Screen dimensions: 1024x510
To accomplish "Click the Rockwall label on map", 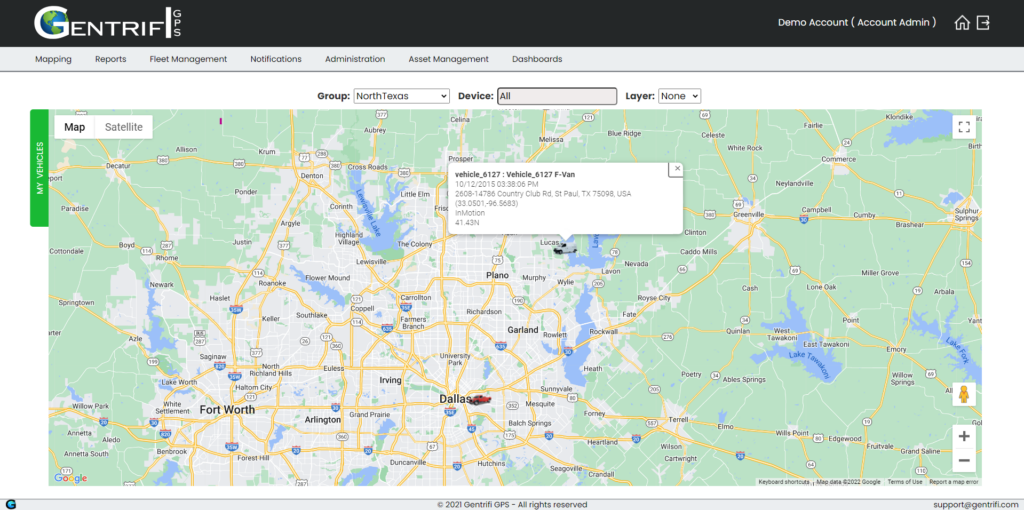I will click(604, 332).
